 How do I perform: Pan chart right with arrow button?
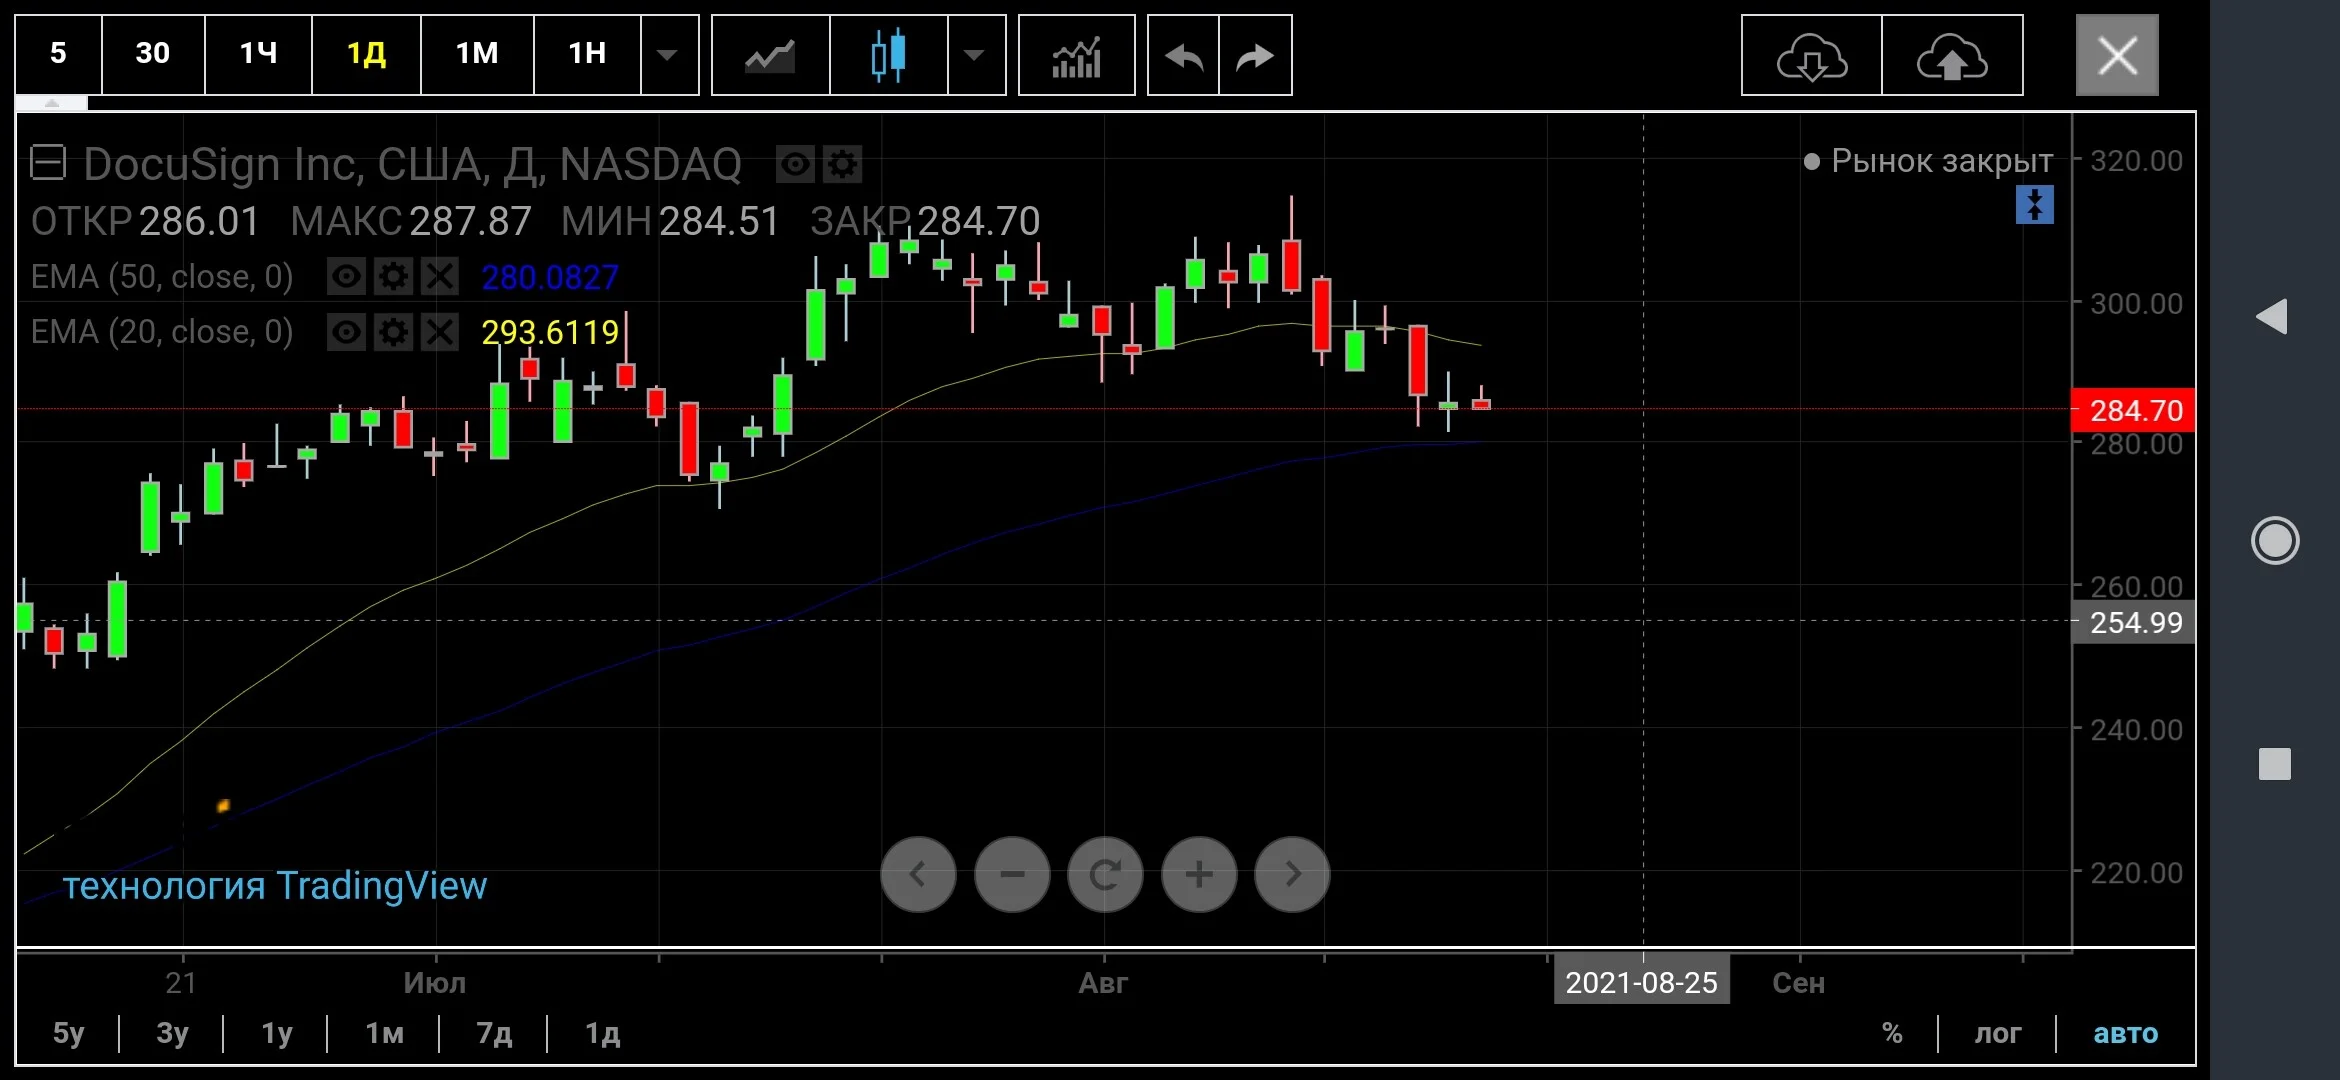[1292, 874]
